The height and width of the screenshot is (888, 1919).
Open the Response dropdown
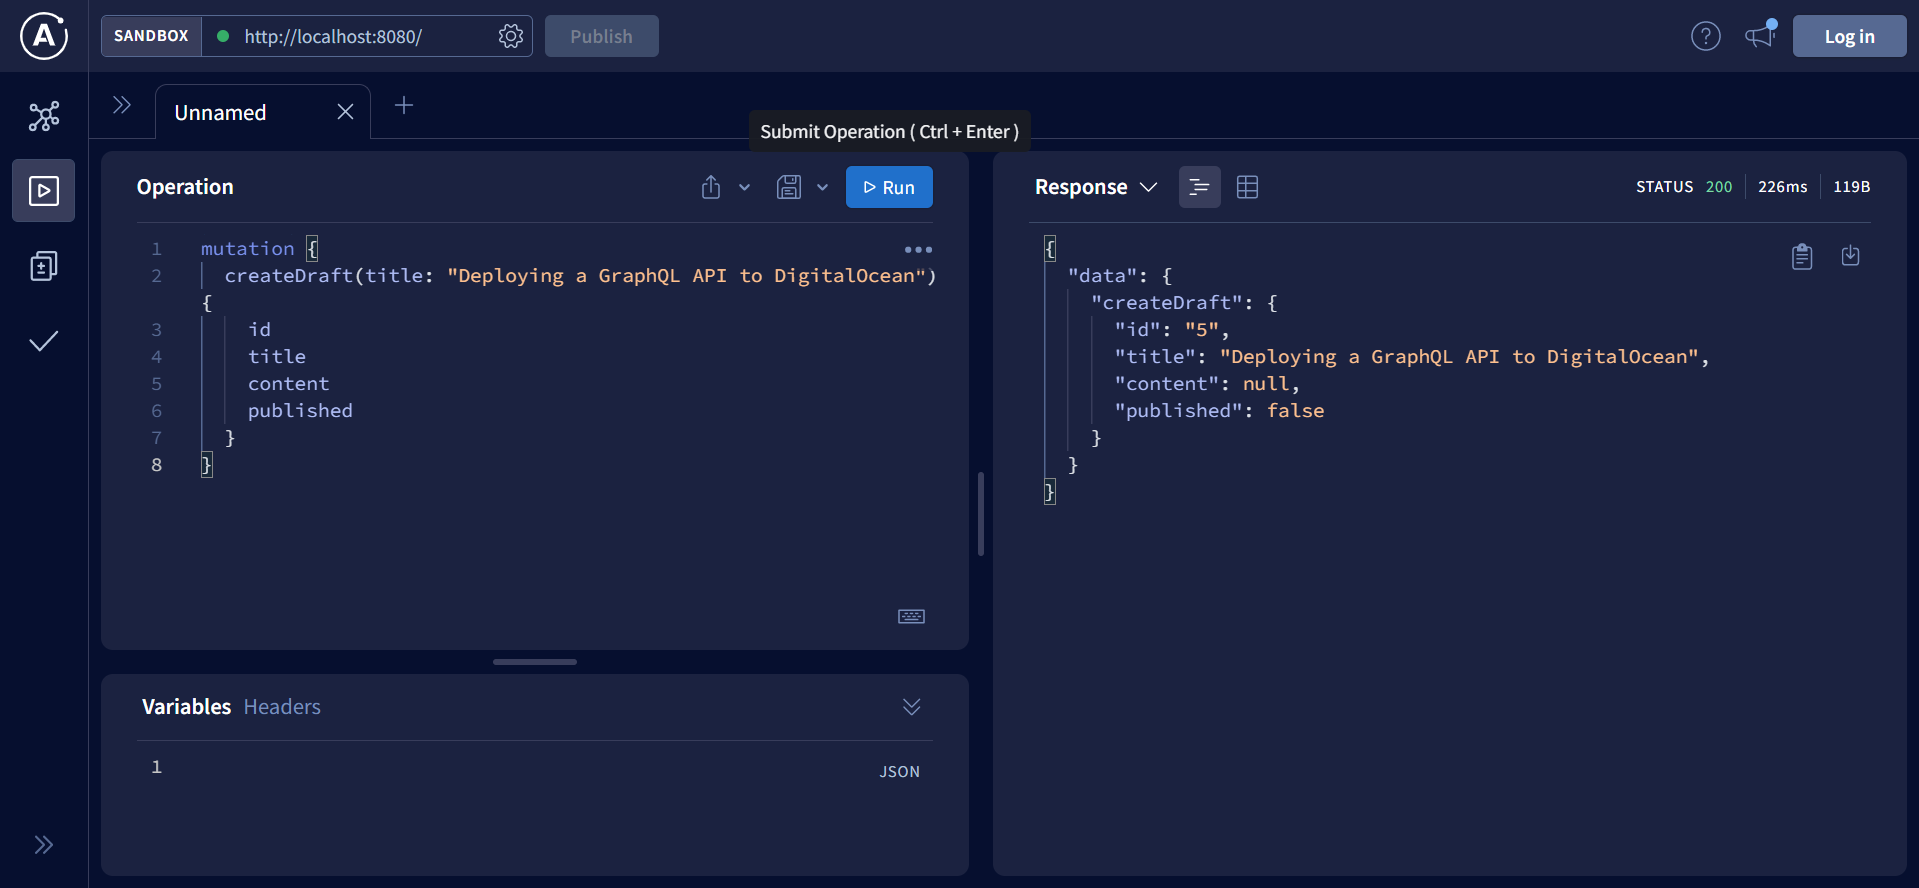1096,187
